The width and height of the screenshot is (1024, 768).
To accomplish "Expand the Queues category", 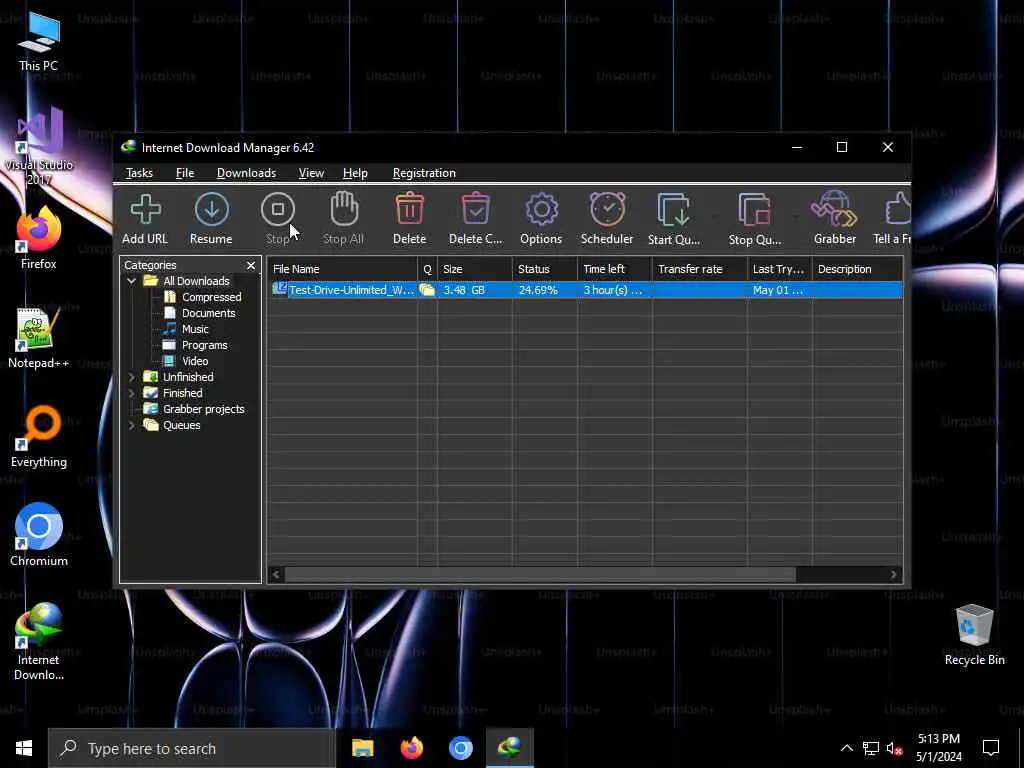I will pyautogui.click(x=131, y=425).
